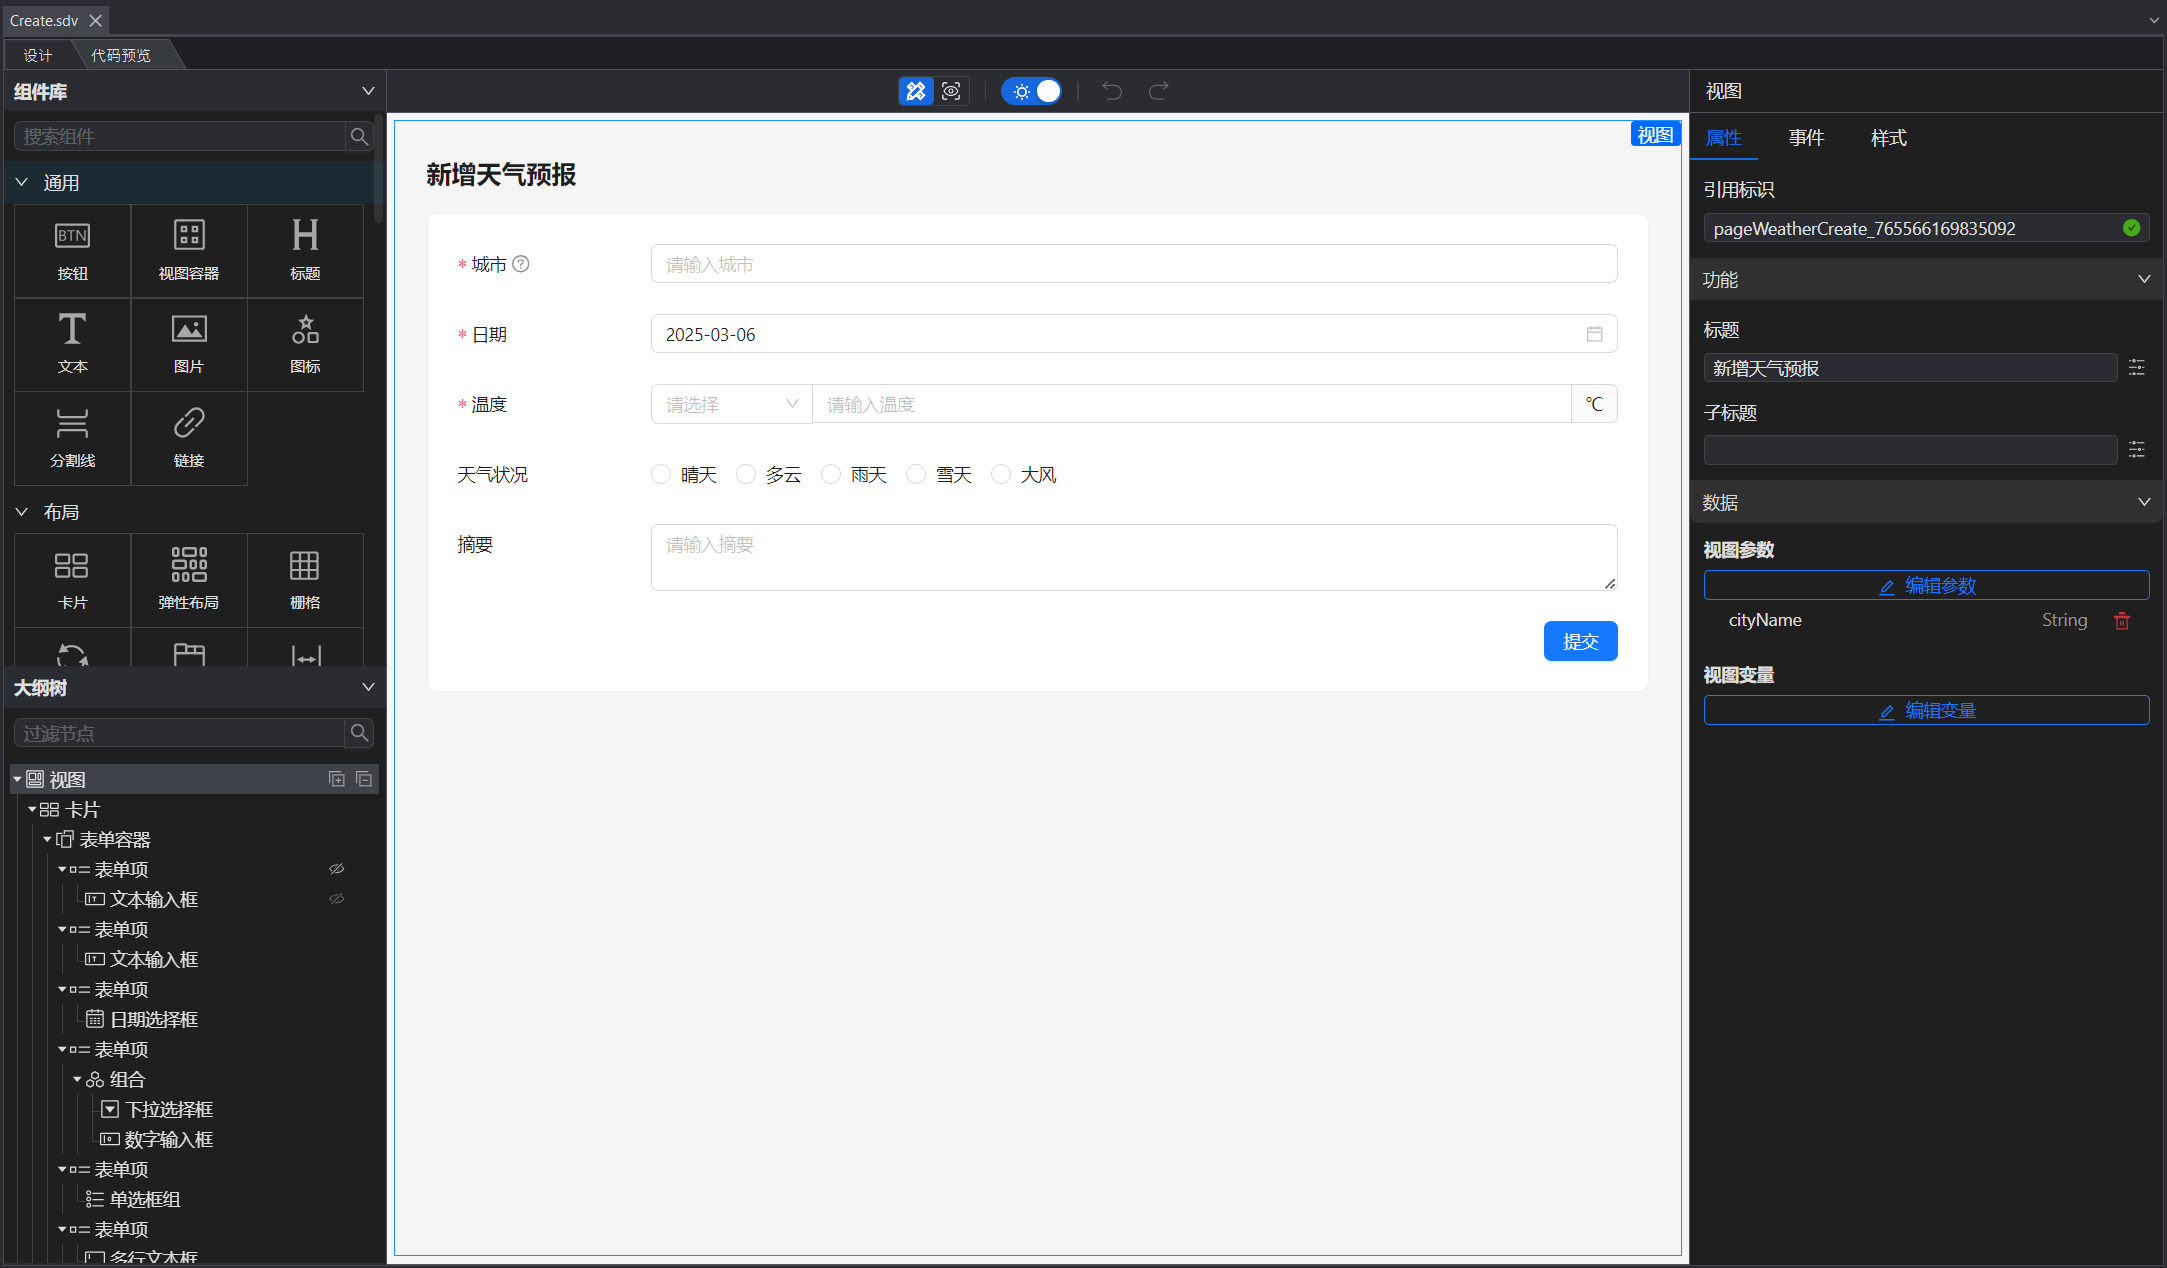Click the undo arrow in toolbar
Viewport: 2167px width, 1268px height.
pos(1112,91)
